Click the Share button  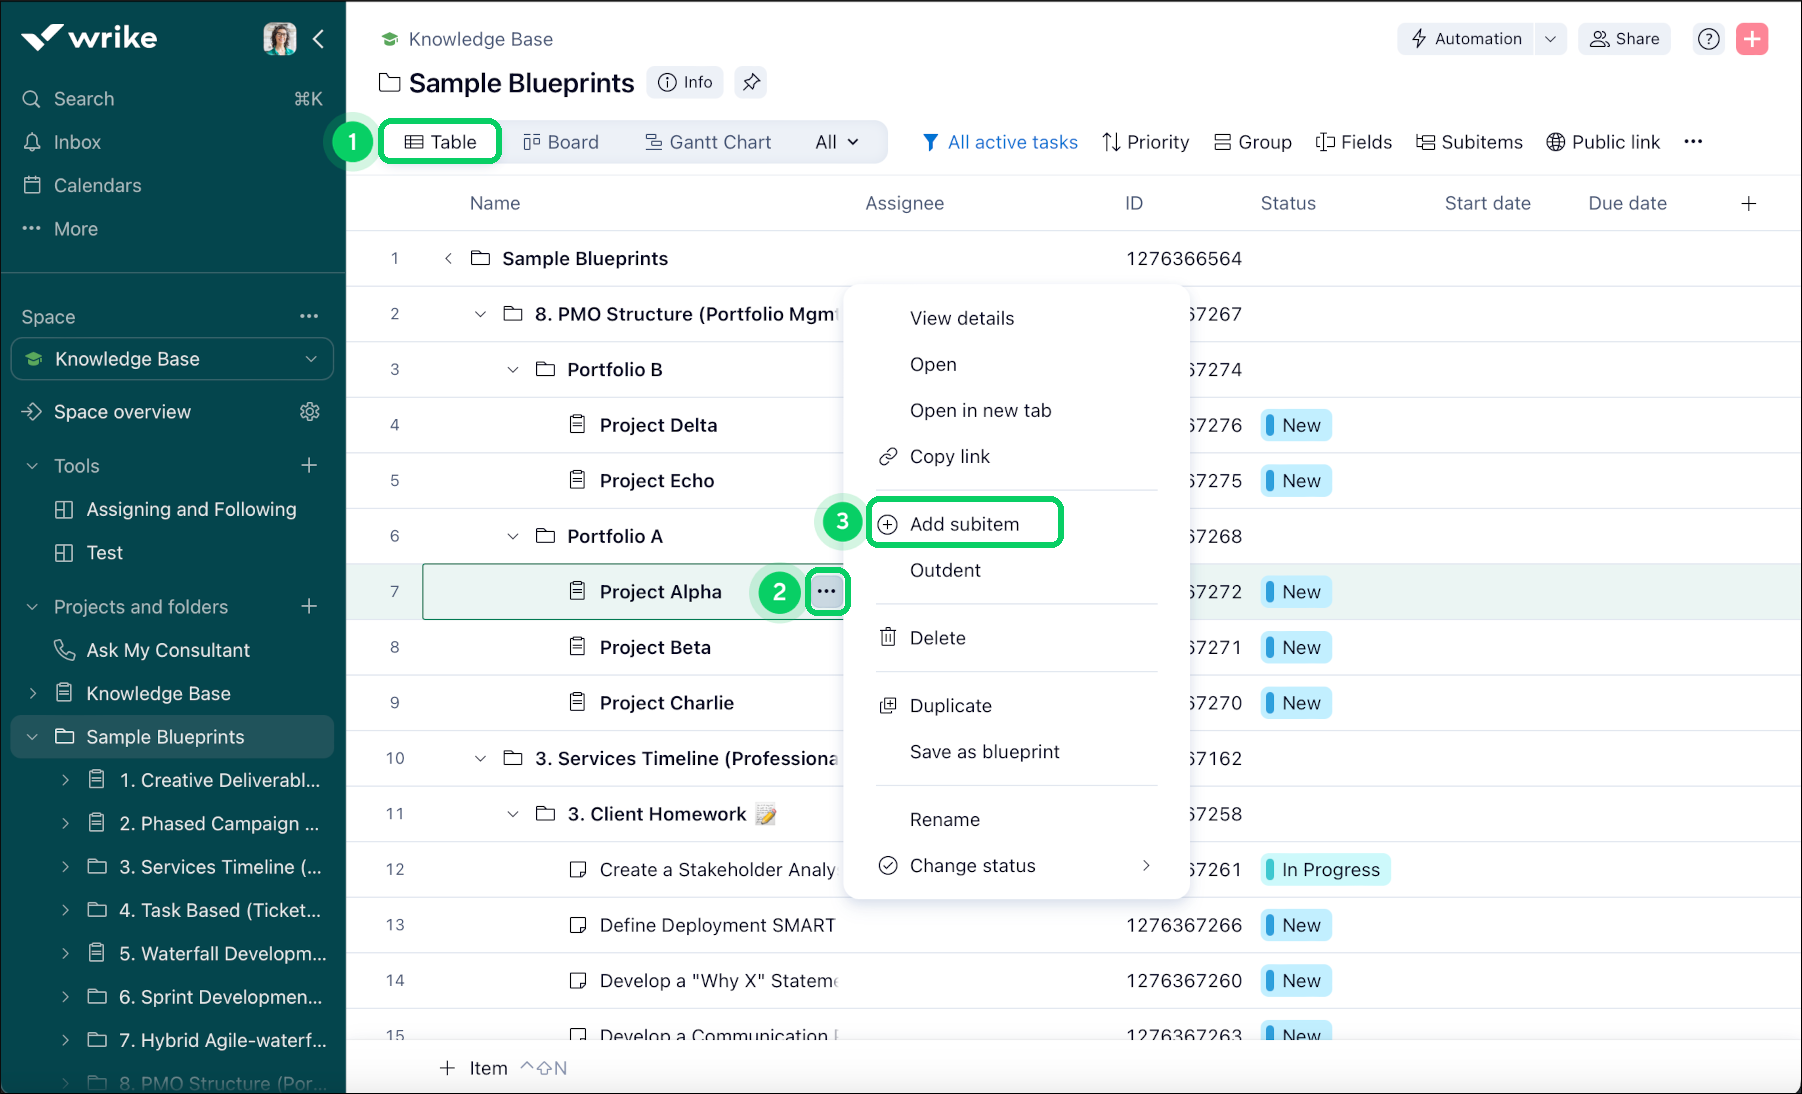1624,39
